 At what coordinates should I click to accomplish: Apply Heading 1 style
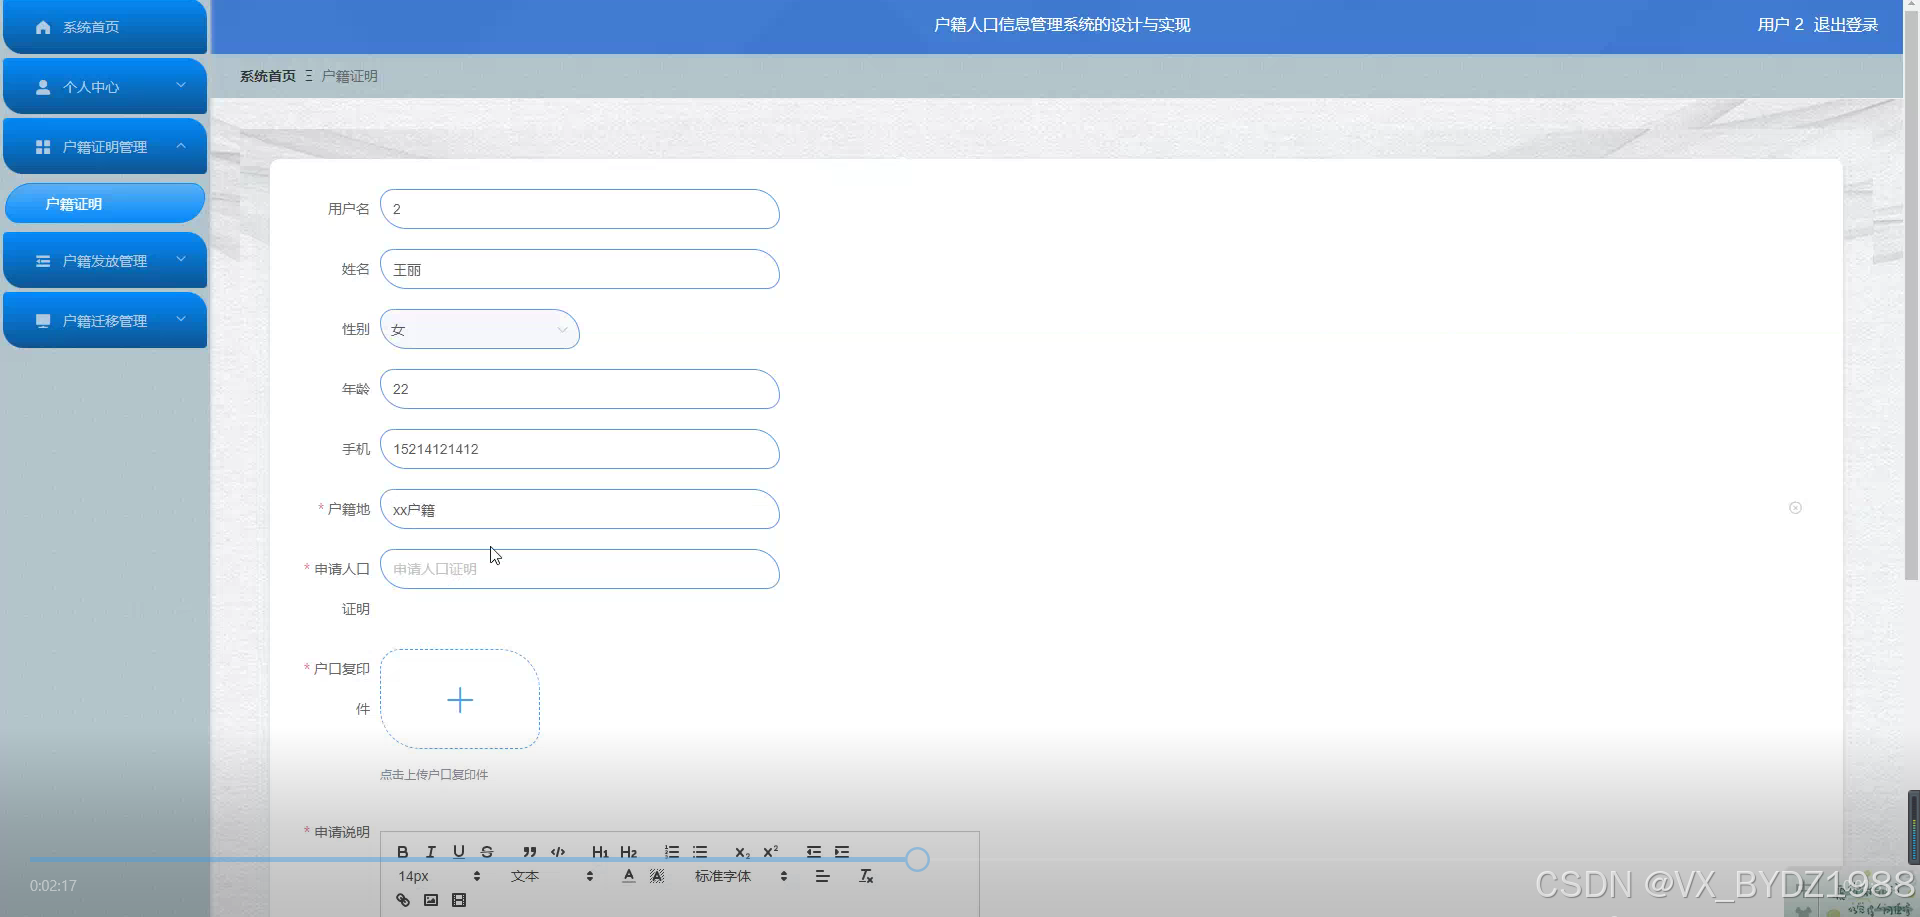click(x=600, y=852)
